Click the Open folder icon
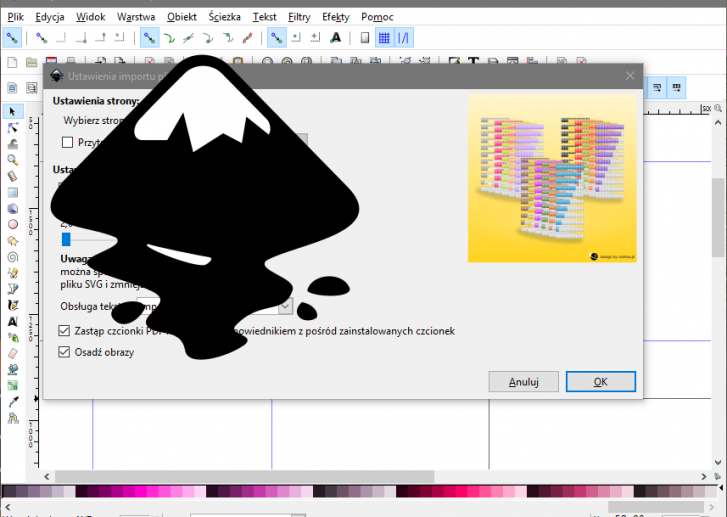Image resolution: width=727 pixels, height=517 pixels. point(31,62)
